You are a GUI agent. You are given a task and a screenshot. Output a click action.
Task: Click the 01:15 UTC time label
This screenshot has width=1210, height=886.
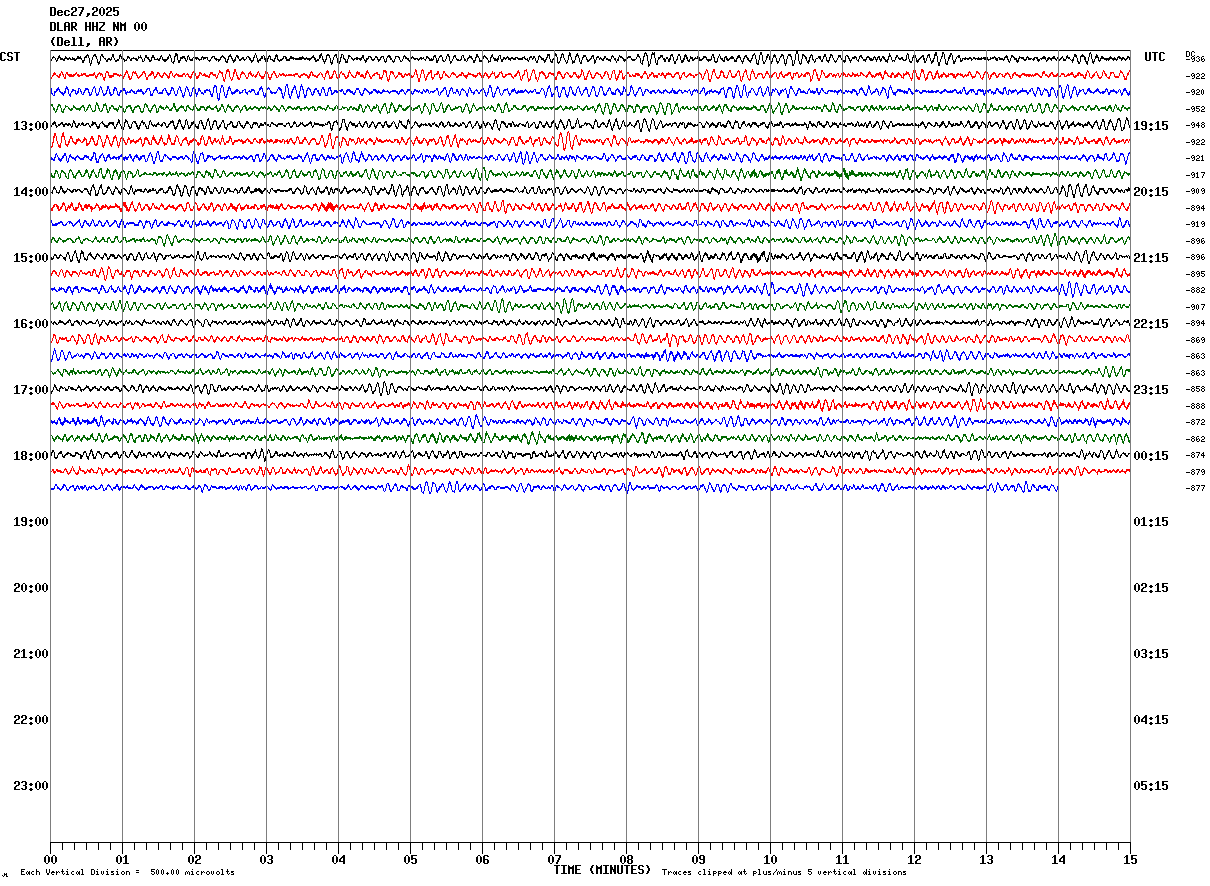[1151, 522]
